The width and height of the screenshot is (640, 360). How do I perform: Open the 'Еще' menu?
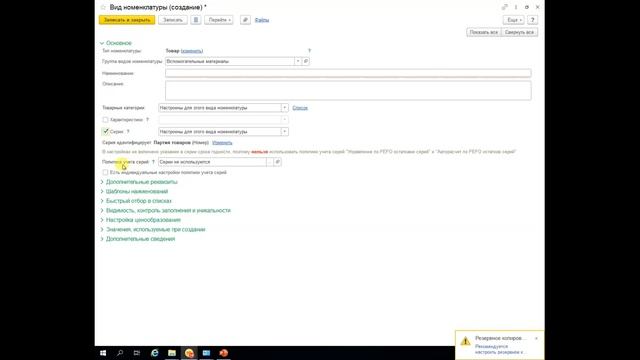point(513,20)
